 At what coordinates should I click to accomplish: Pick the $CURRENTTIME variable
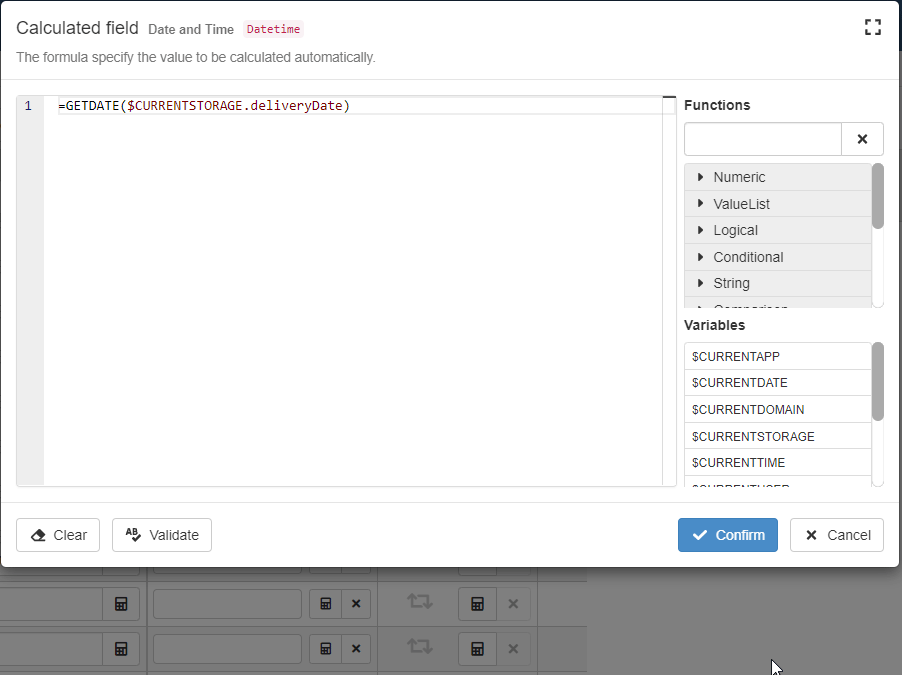tap(738, 463)
